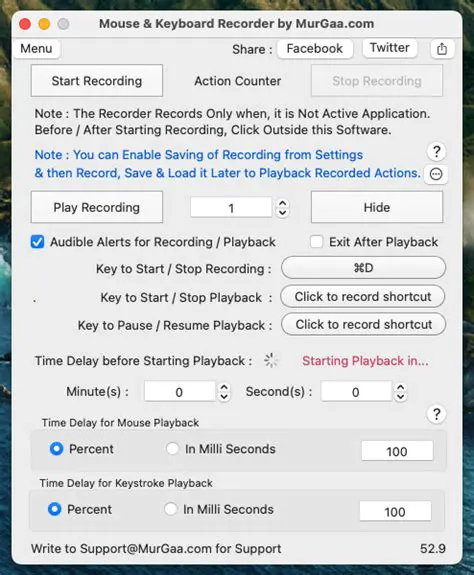Decrease Second(s) delay with down arrow
The height and width of the screenshot is (575, 474).
point(401,397)
